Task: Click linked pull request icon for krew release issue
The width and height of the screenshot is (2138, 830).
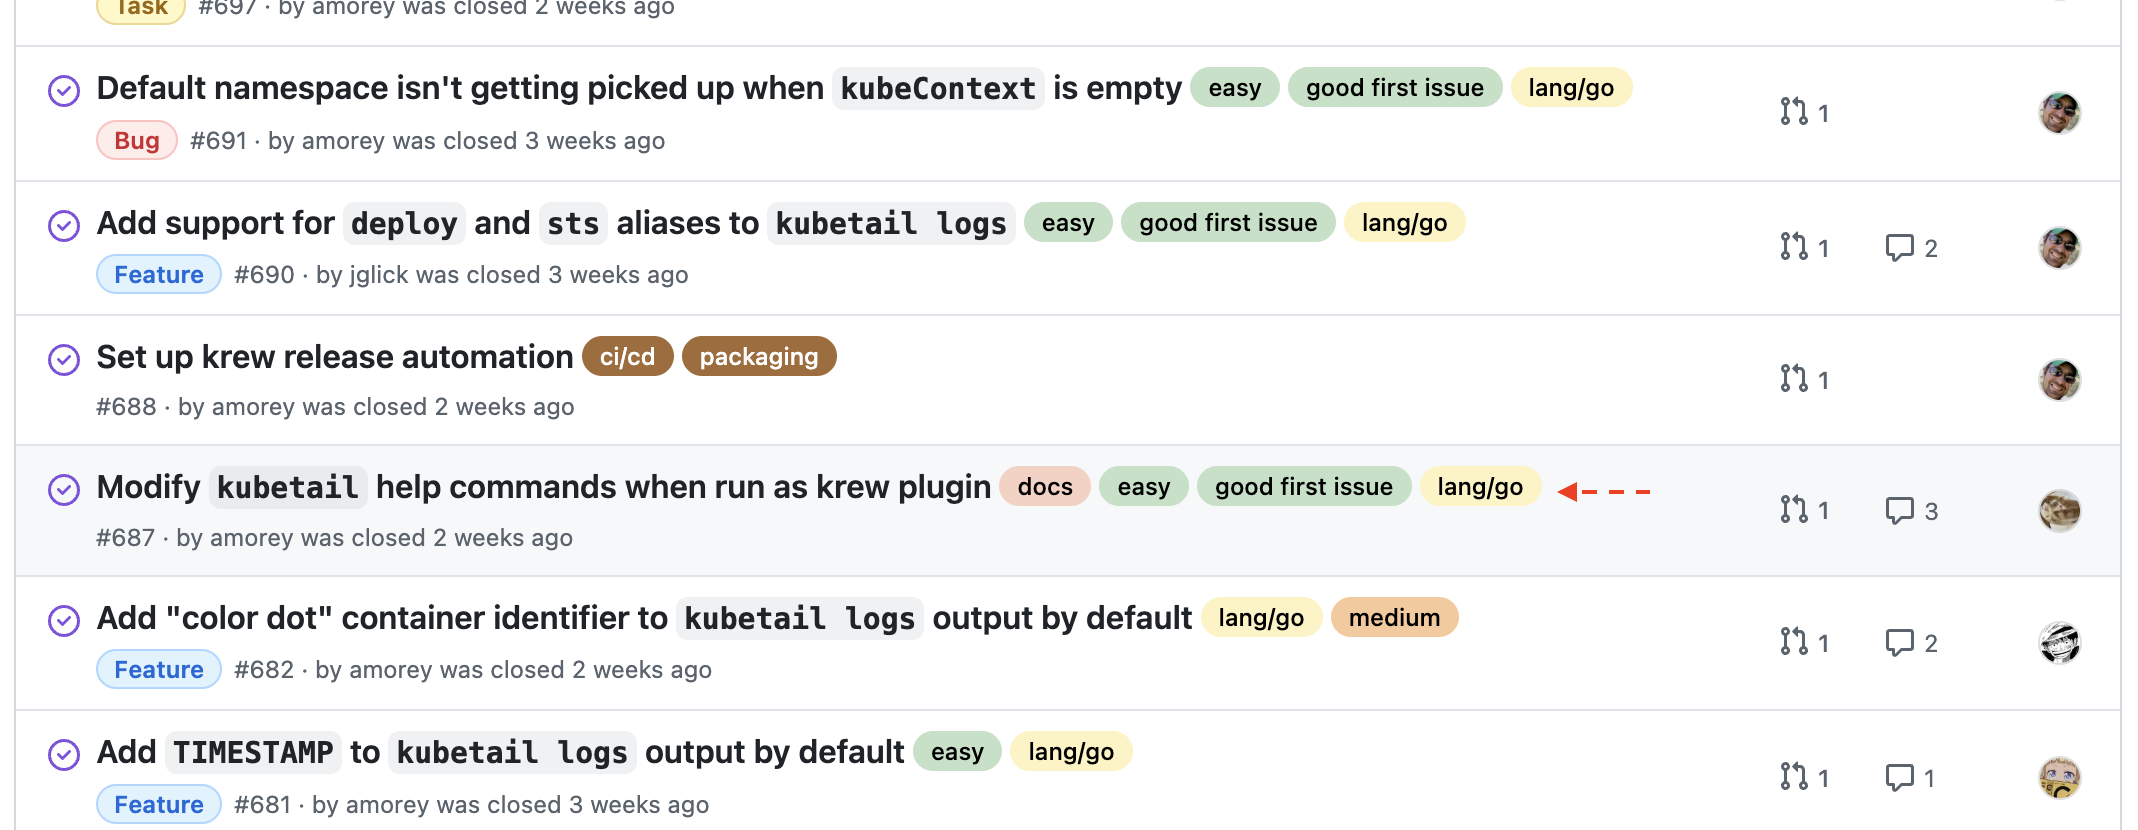Action: (x=1794, y=379)
